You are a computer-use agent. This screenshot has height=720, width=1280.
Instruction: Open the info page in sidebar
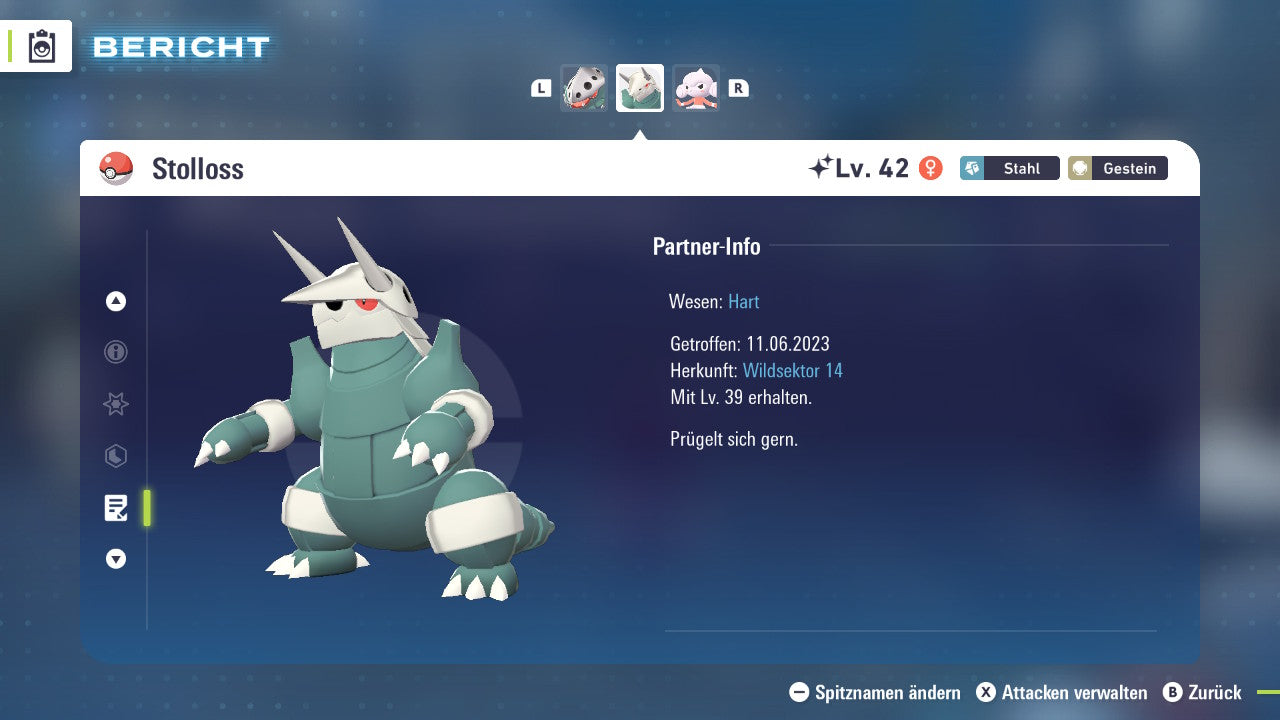116,352
